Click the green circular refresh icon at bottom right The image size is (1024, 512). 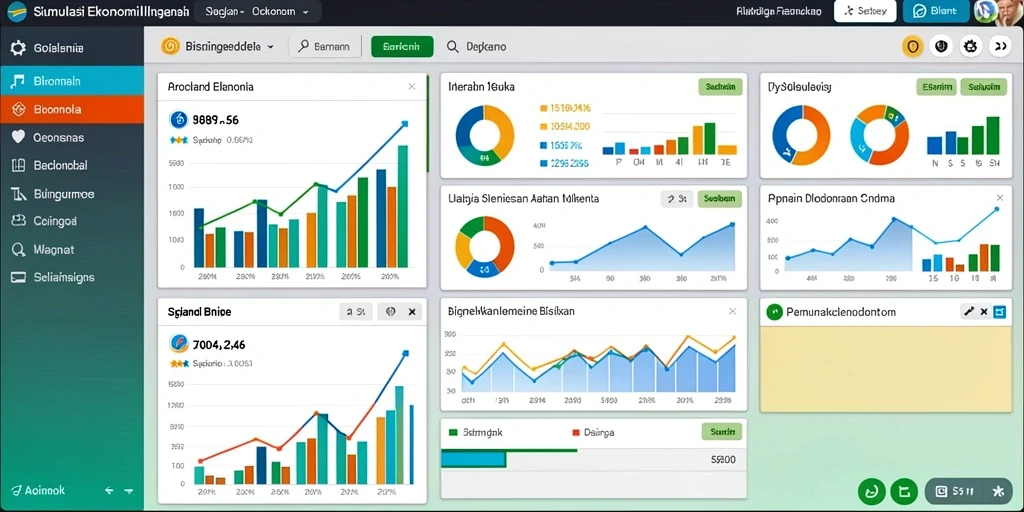click(x=871, y=490)
